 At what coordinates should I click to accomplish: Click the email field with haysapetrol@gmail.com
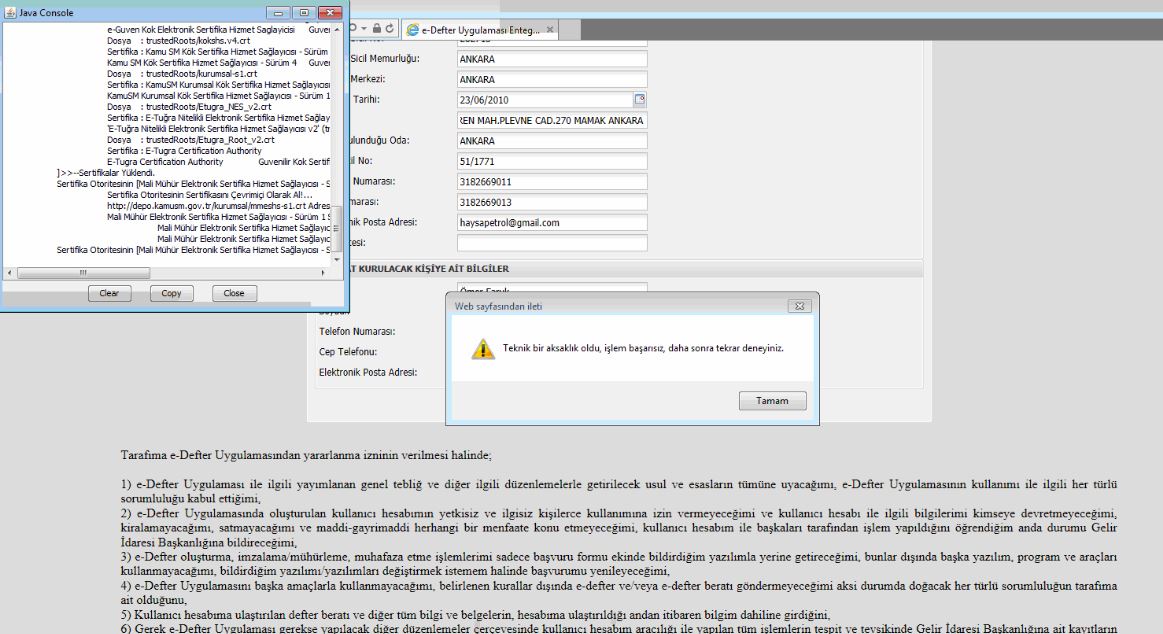coord(552,223)
